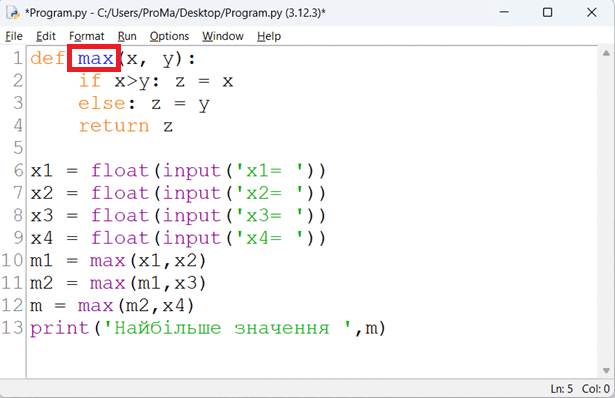Click the string 'x1= ' on line 6
The image size is (615, 398).
coord(269,171)
